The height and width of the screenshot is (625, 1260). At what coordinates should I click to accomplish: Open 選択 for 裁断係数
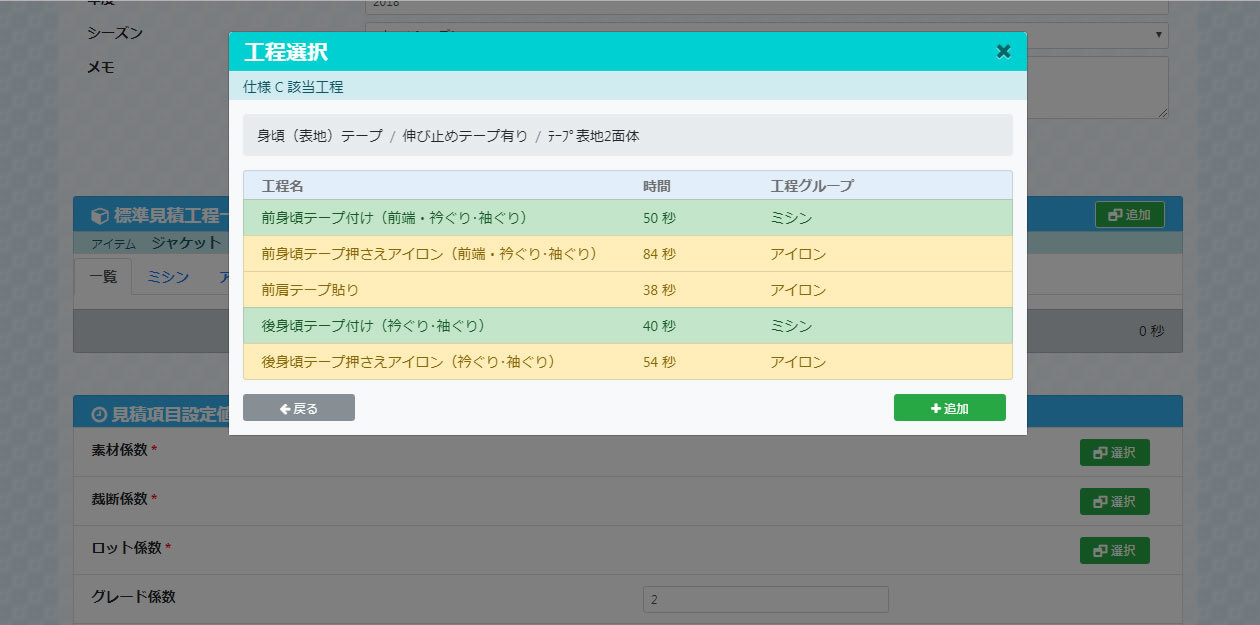click(x=1114, y=502)
